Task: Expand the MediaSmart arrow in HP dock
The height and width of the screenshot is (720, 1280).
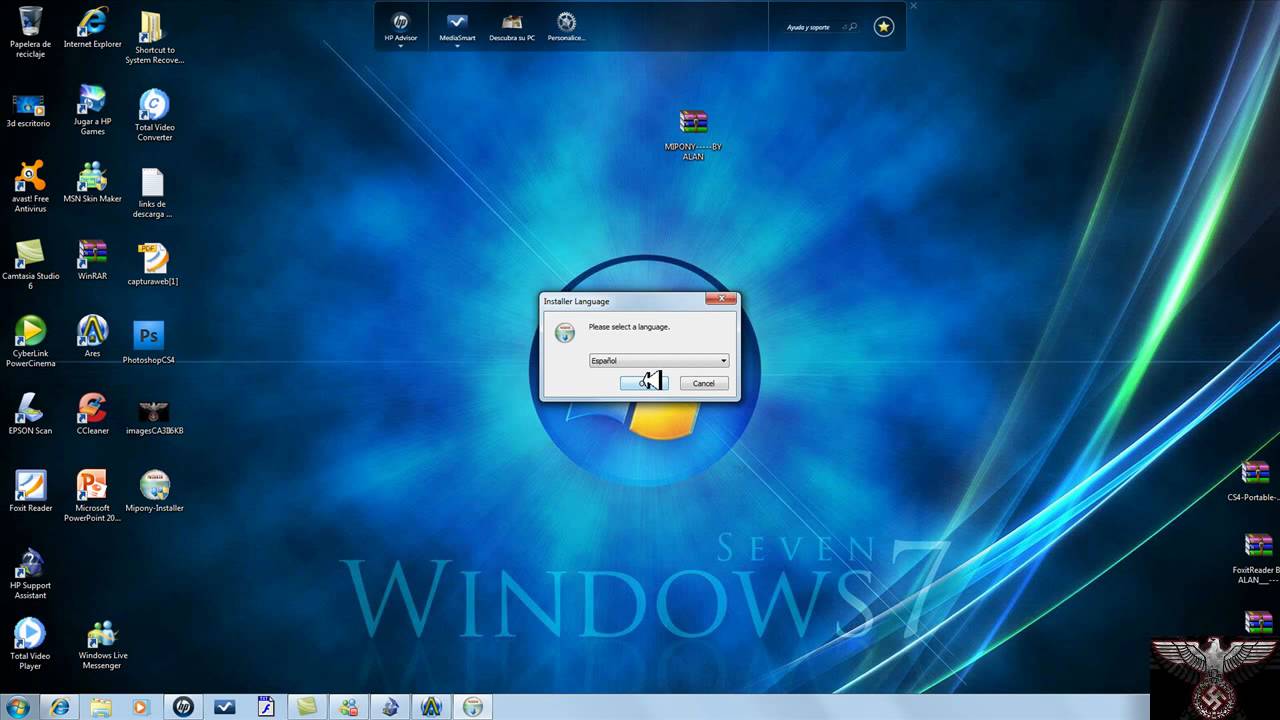Action: click(x=457, y=46)
